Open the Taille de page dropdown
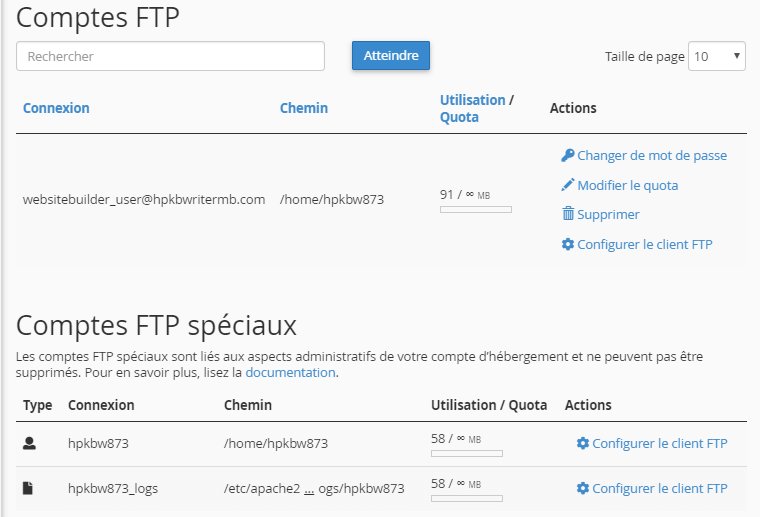 tap(716, 56)
